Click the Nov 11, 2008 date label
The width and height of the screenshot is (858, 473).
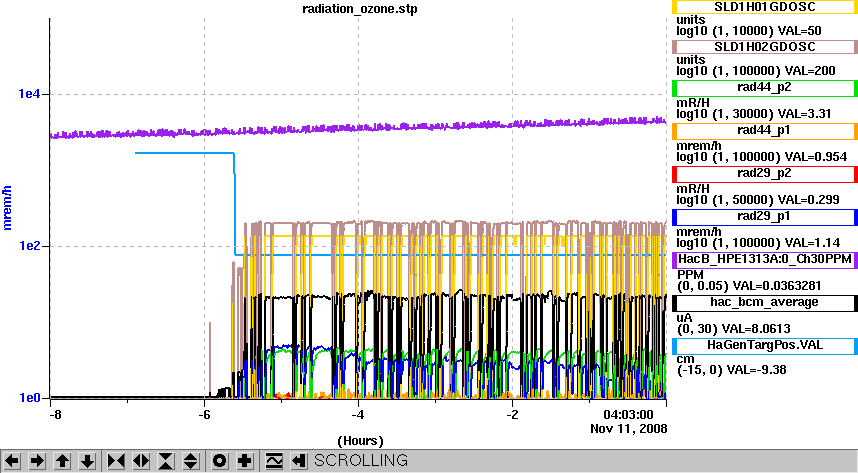(x=629, y=429)
